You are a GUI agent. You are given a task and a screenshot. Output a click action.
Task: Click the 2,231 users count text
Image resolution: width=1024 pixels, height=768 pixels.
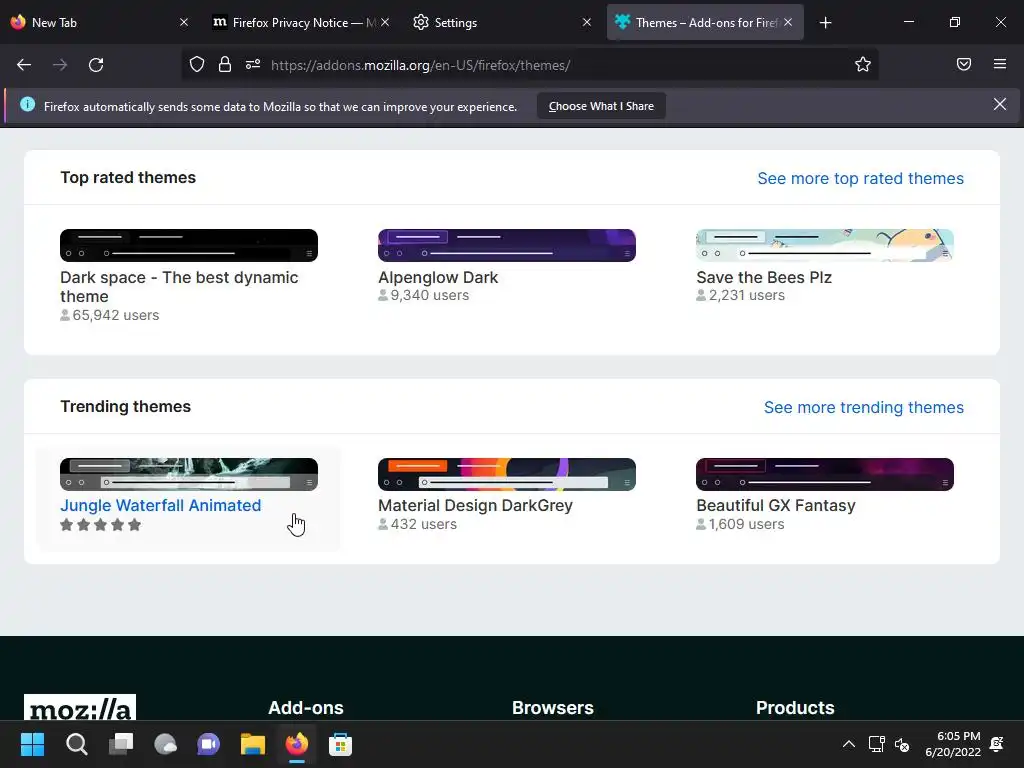pyautogui.click(x=746, y=295)
